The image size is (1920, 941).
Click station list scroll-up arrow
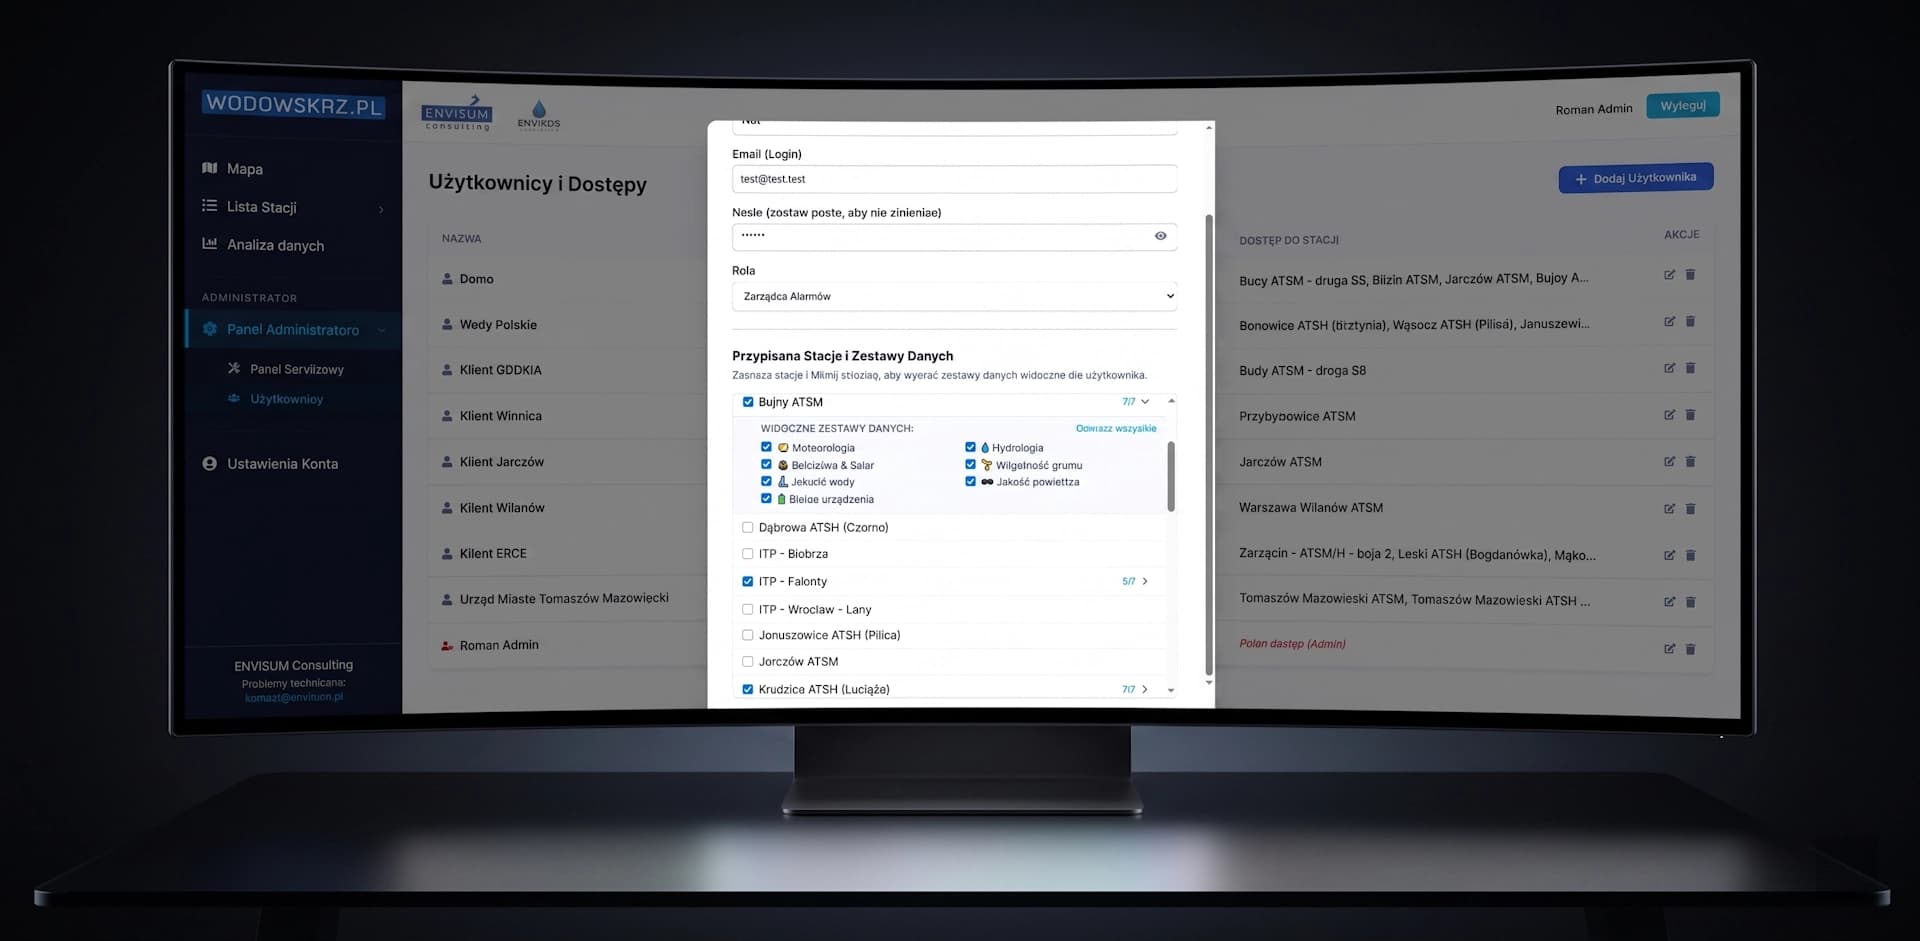1171,401
